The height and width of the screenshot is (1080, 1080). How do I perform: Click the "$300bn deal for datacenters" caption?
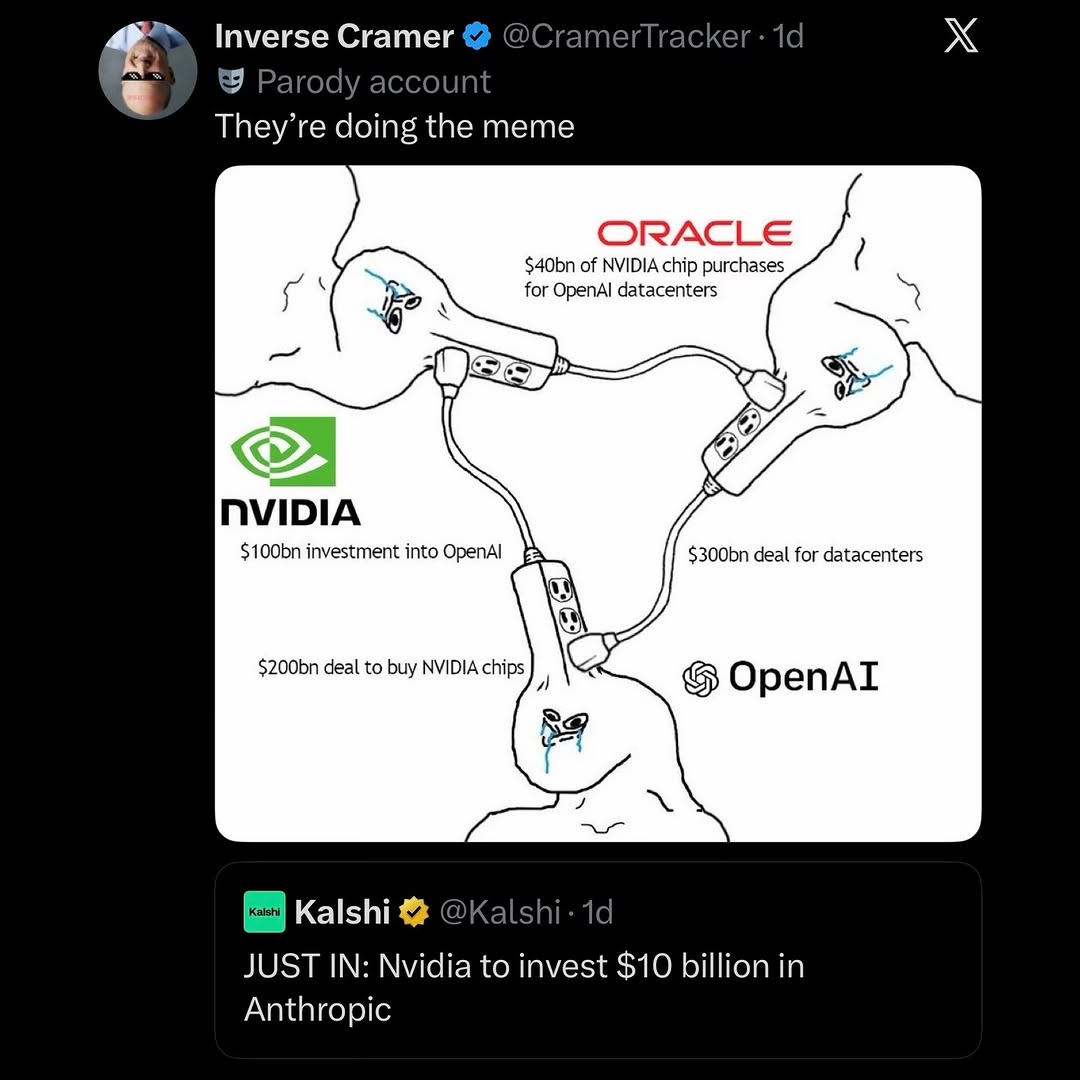click(805, 554)
